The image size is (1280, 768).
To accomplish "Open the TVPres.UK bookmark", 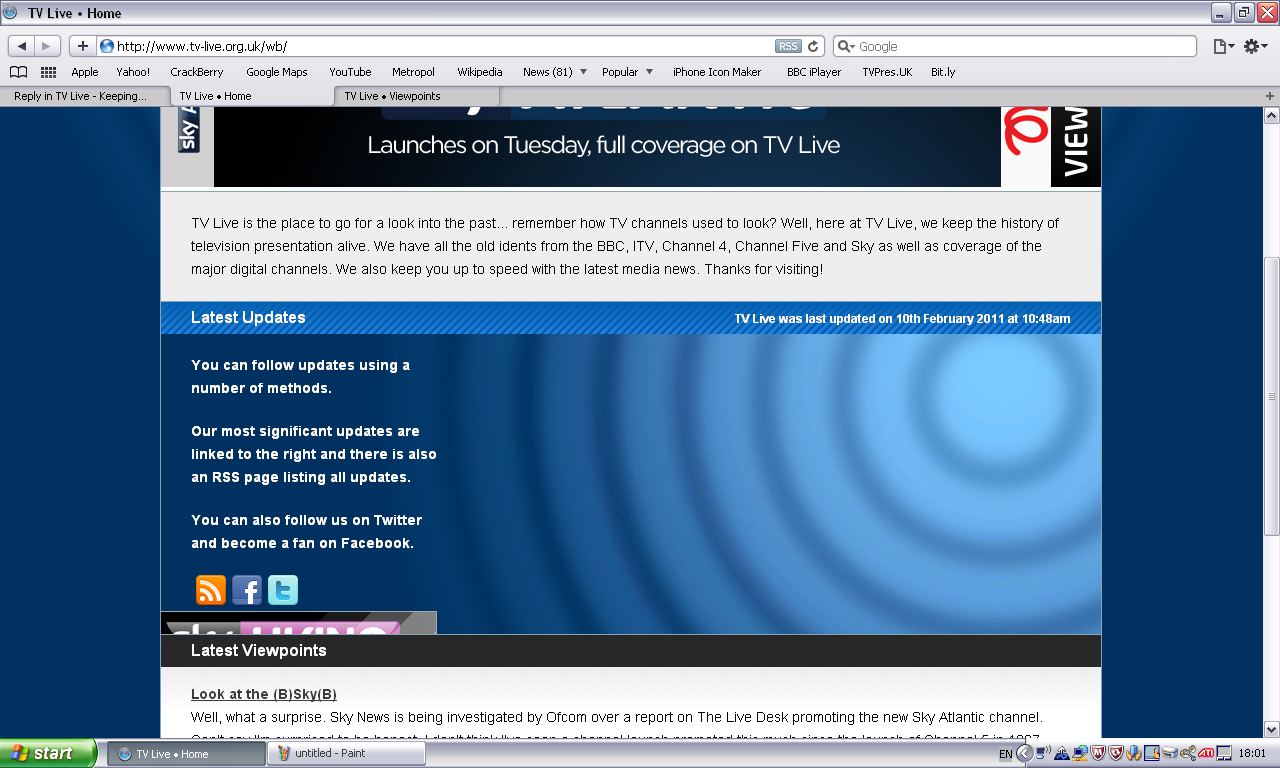I will coord(887,72).
